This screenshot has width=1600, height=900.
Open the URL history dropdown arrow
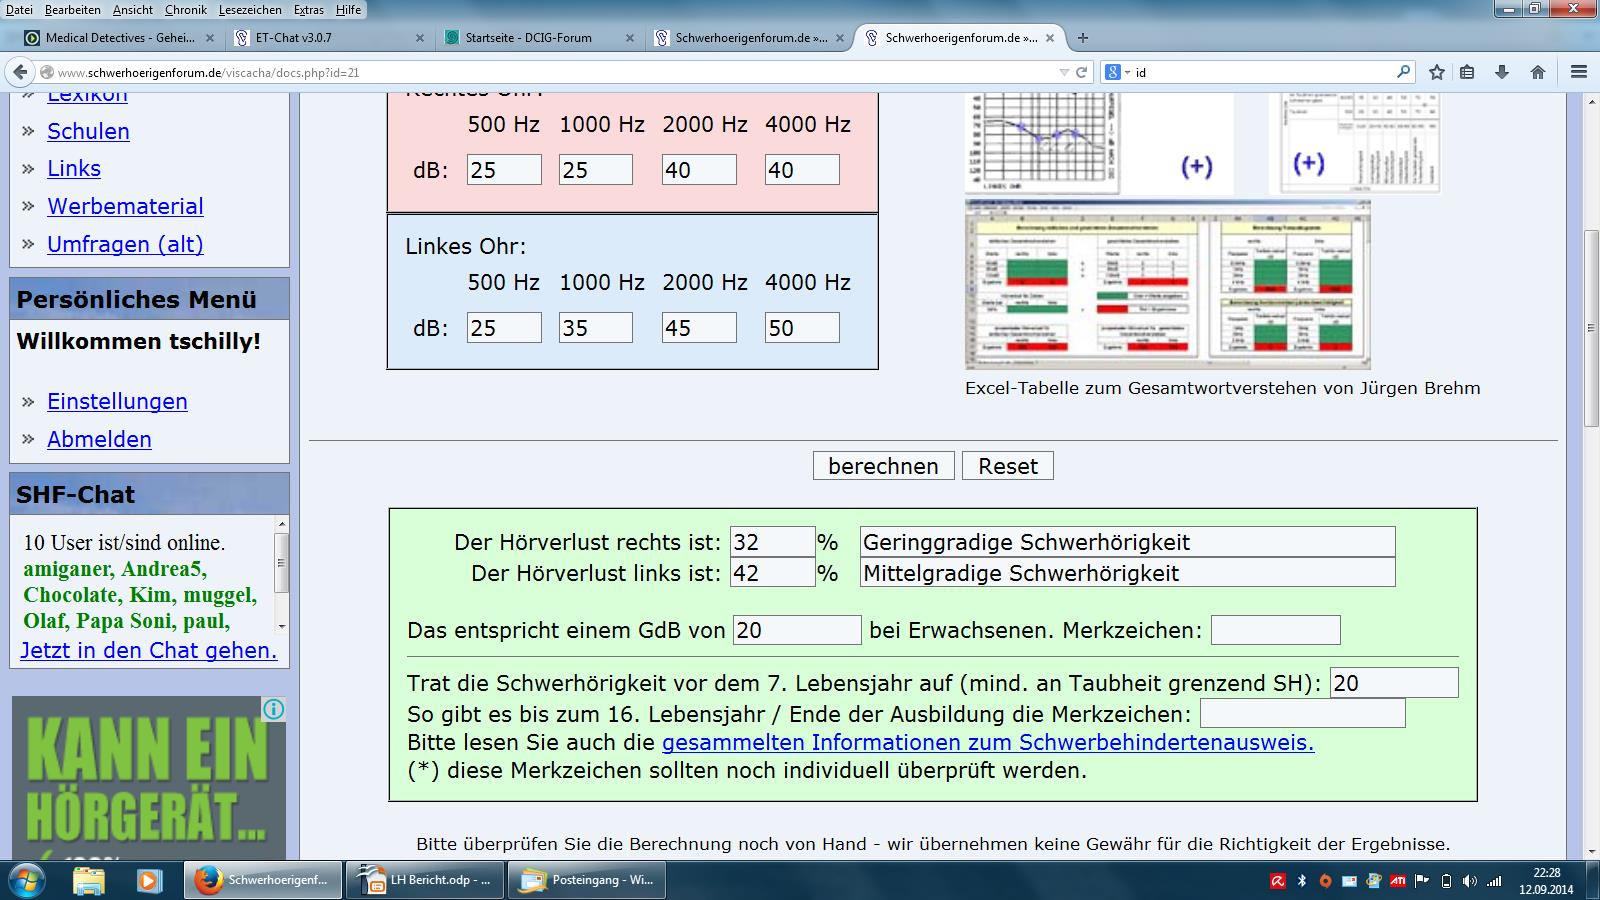(1064, 72)
